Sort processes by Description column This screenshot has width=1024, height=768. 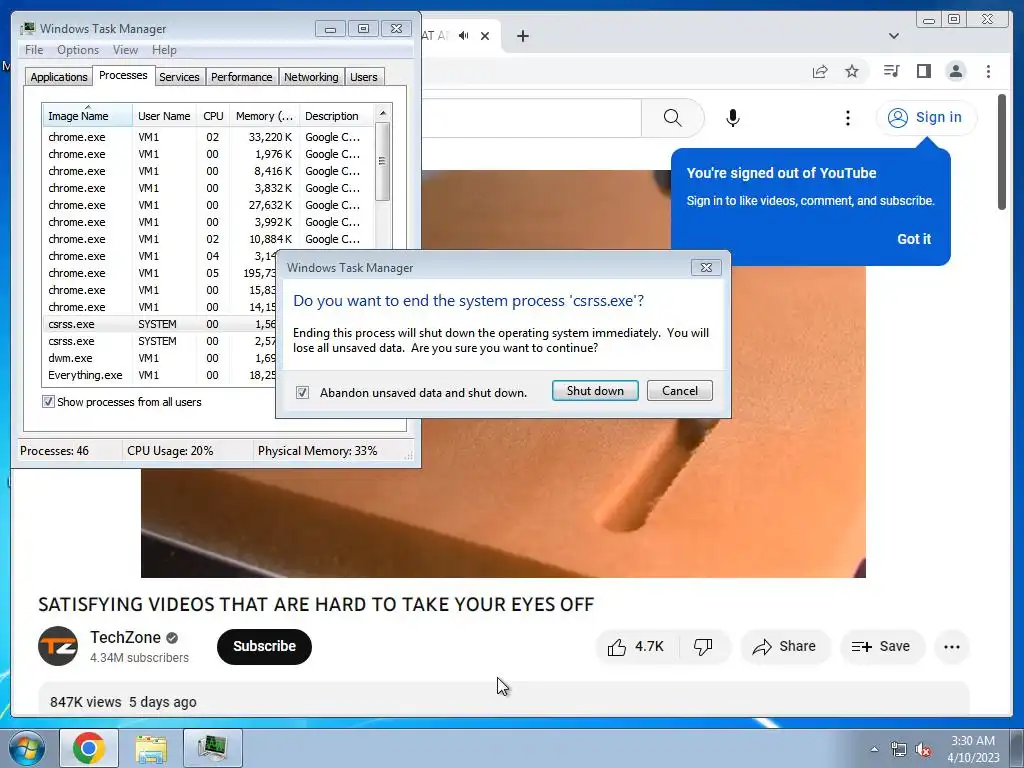pyautogui.click(x=336, y=116)
